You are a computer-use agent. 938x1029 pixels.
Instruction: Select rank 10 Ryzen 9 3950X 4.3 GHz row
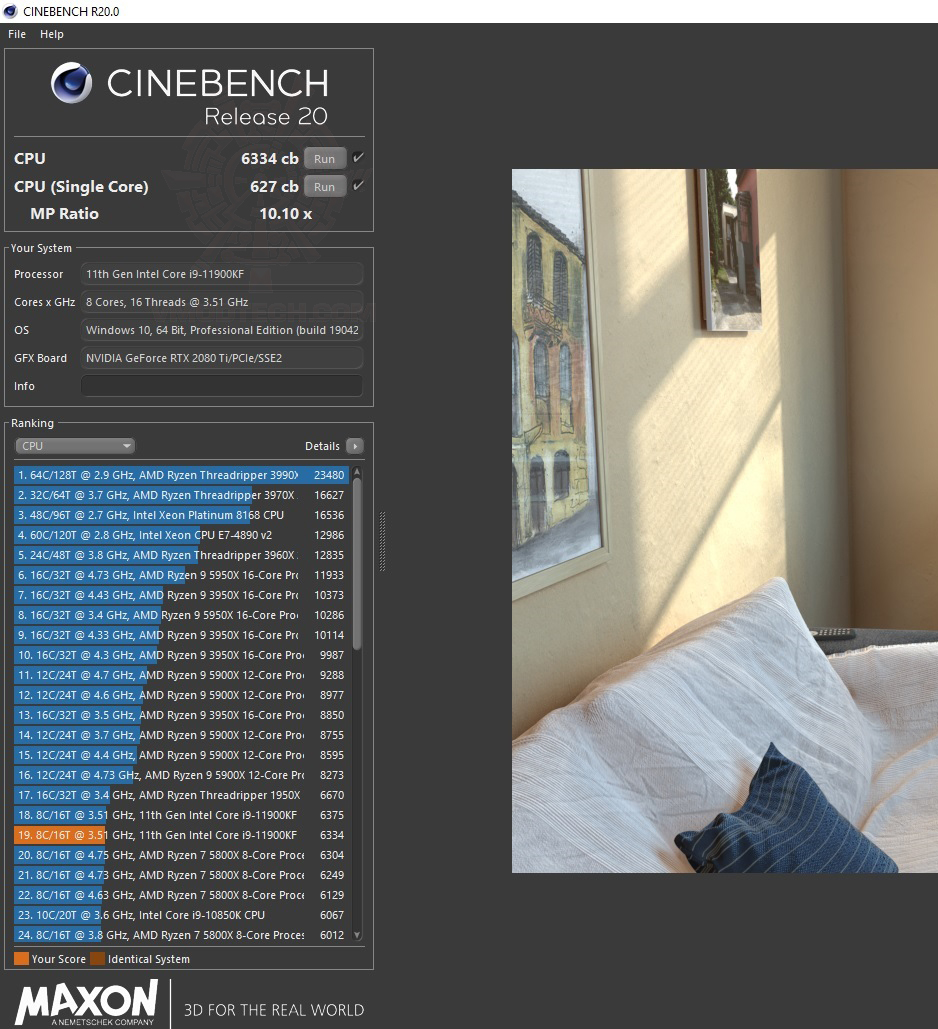(x=181, y=656)
